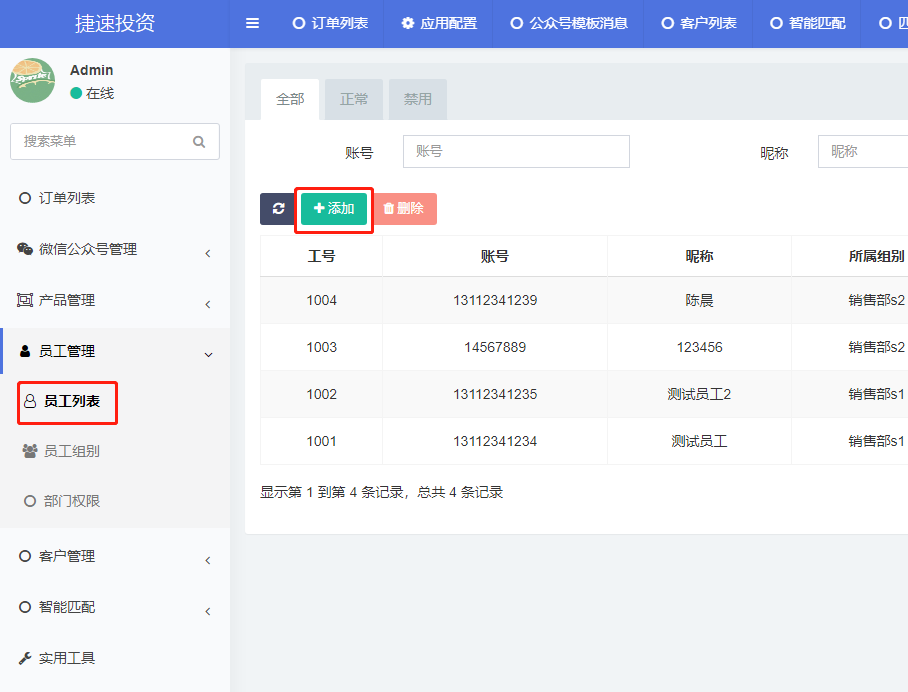908x692 pixels.
Task: Sort by the 昵称 column header
Action: coord(699,256)
